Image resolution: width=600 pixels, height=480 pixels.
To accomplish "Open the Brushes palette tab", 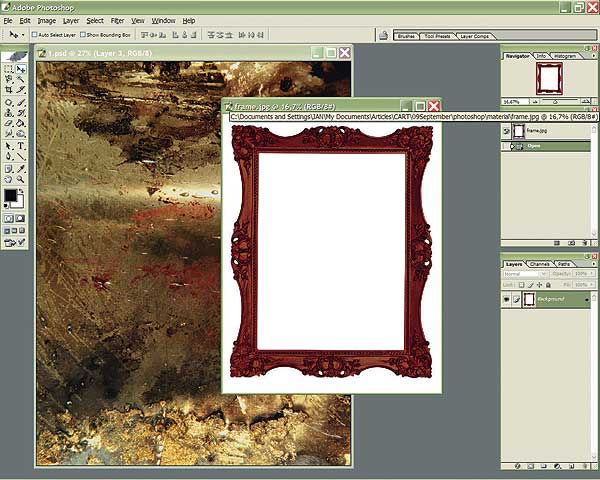I will click(x=406, y=35).
